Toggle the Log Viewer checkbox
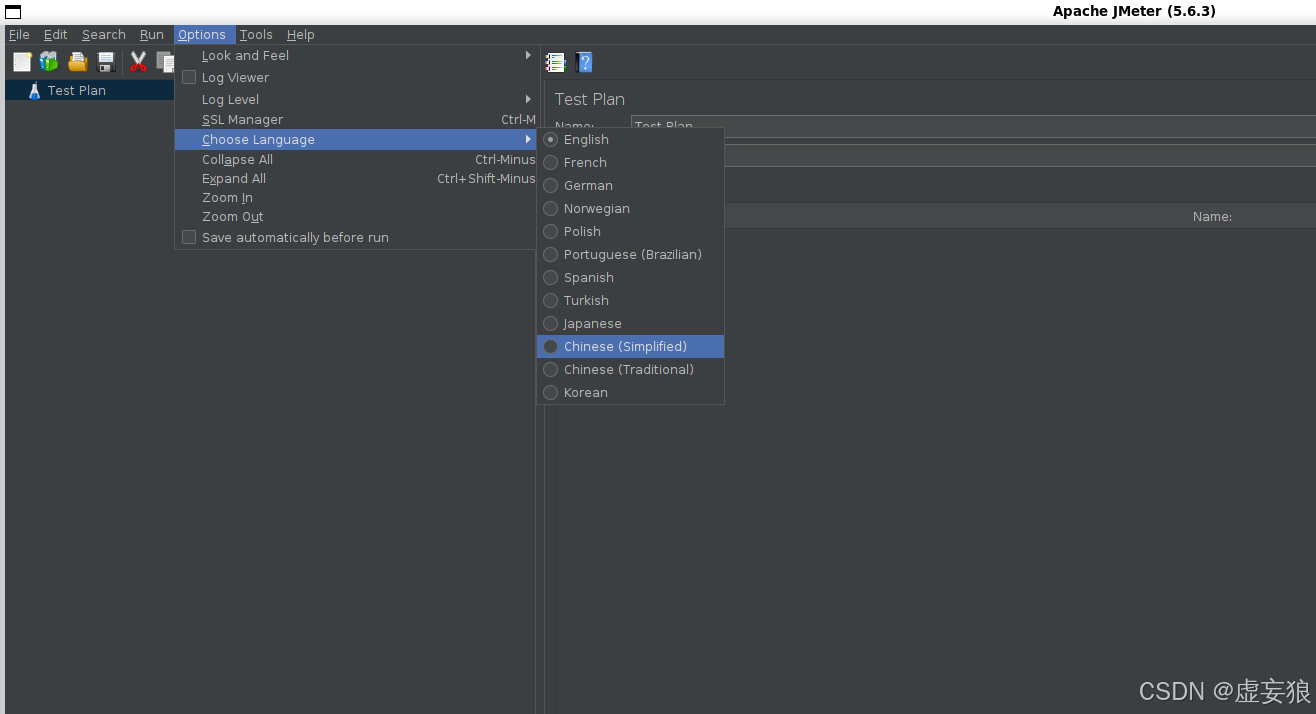Screen dimensions: 1316x714 pos(189,77)
